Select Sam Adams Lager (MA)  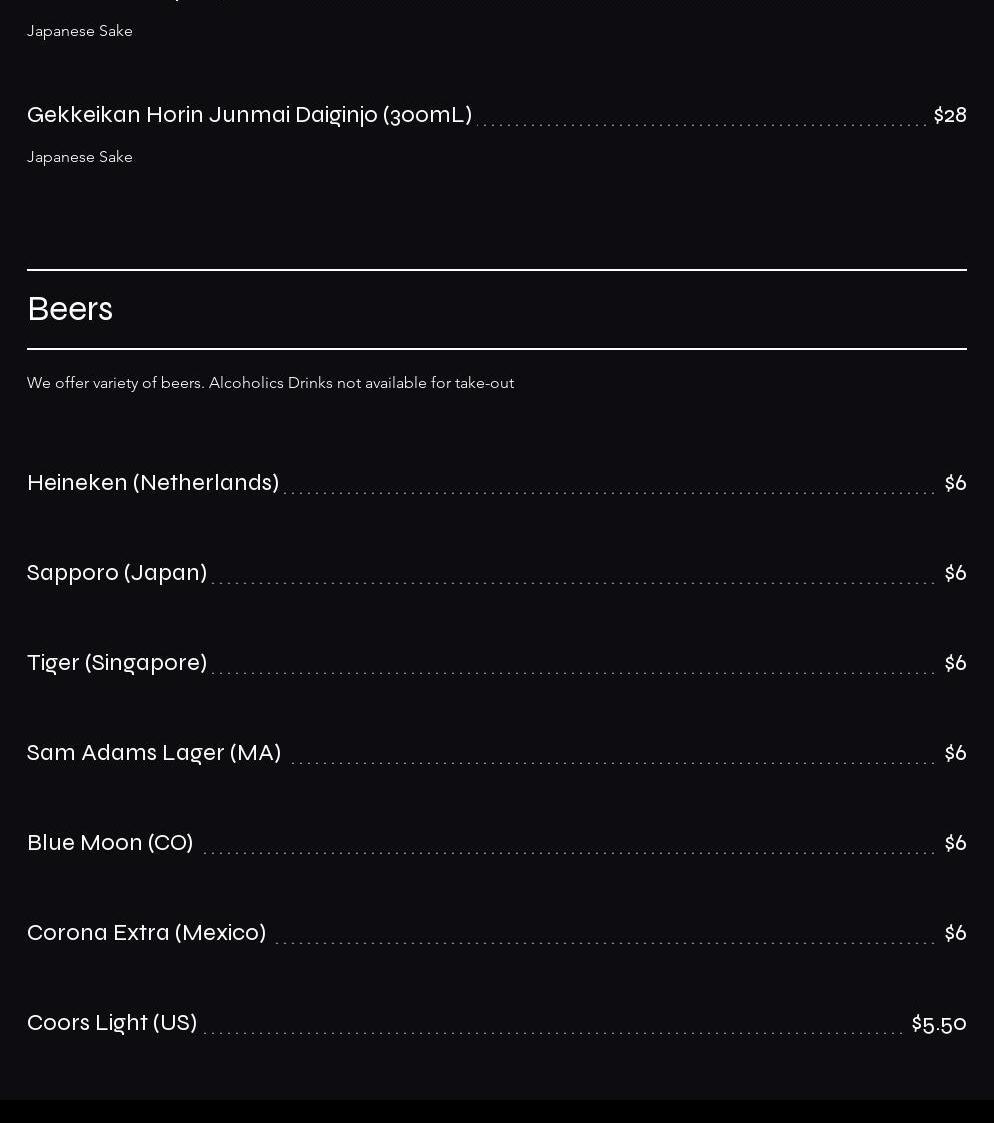(154, 753)
